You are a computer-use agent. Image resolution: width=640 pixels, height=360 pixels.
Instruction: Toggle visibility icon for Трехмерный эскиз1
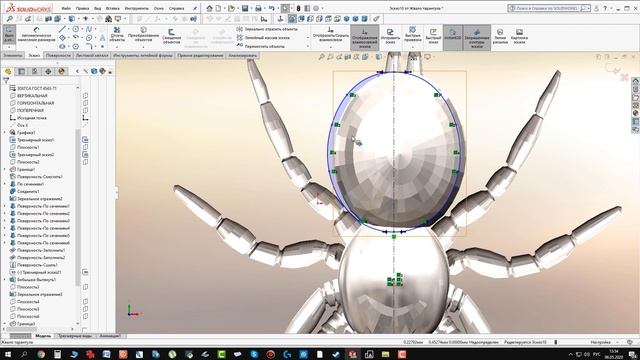pos(85,140)
